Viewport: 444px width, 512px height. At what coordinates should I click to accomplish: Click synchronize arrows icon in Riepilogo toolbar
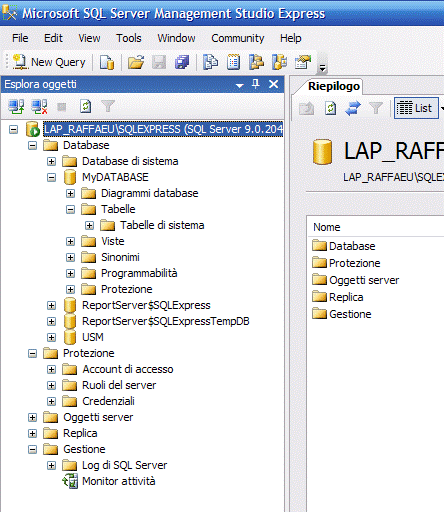point(353,108)
